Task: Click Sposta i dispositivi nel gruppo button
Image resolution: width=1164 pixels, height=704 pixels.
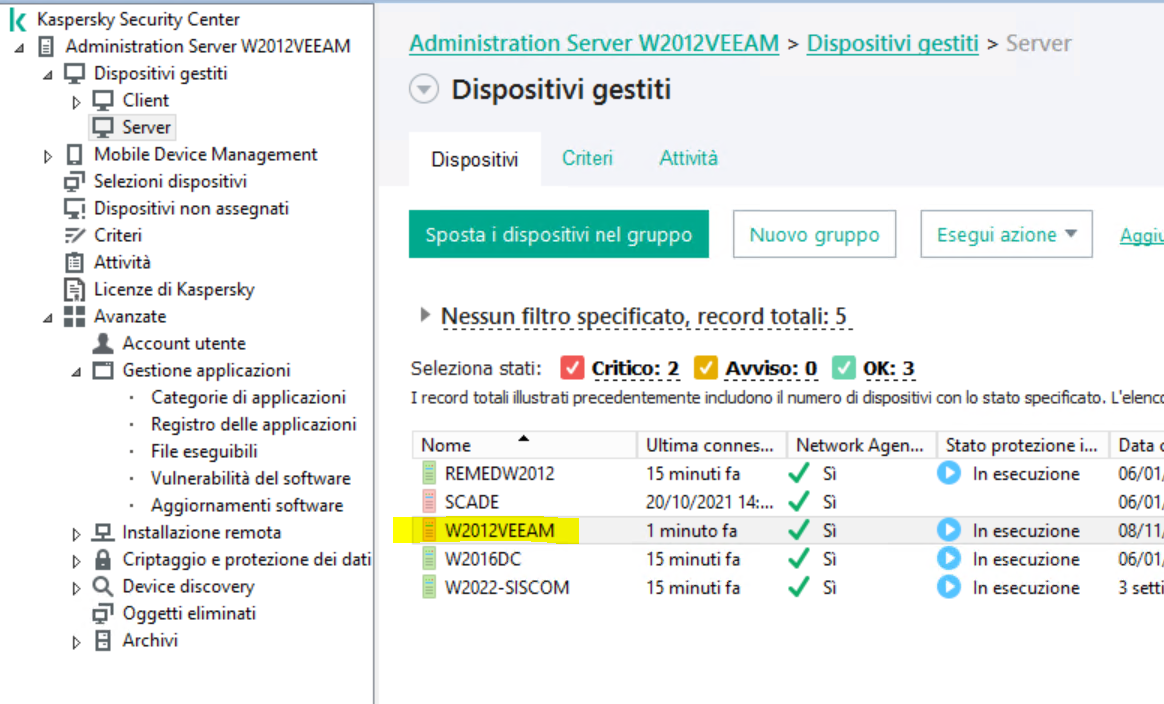Action: click(x=558, y=235)
